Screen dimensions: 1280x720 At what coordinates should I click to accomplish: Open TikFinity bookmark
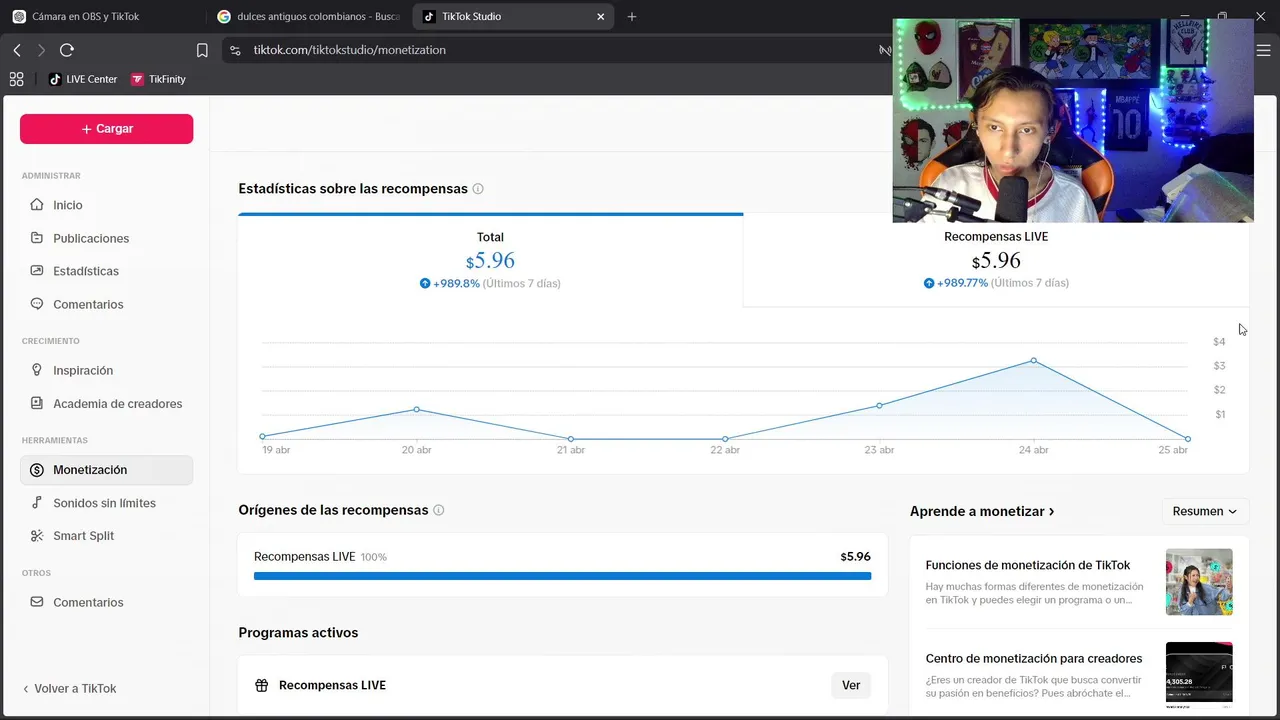pyautogui.click(x=158, y=79)
